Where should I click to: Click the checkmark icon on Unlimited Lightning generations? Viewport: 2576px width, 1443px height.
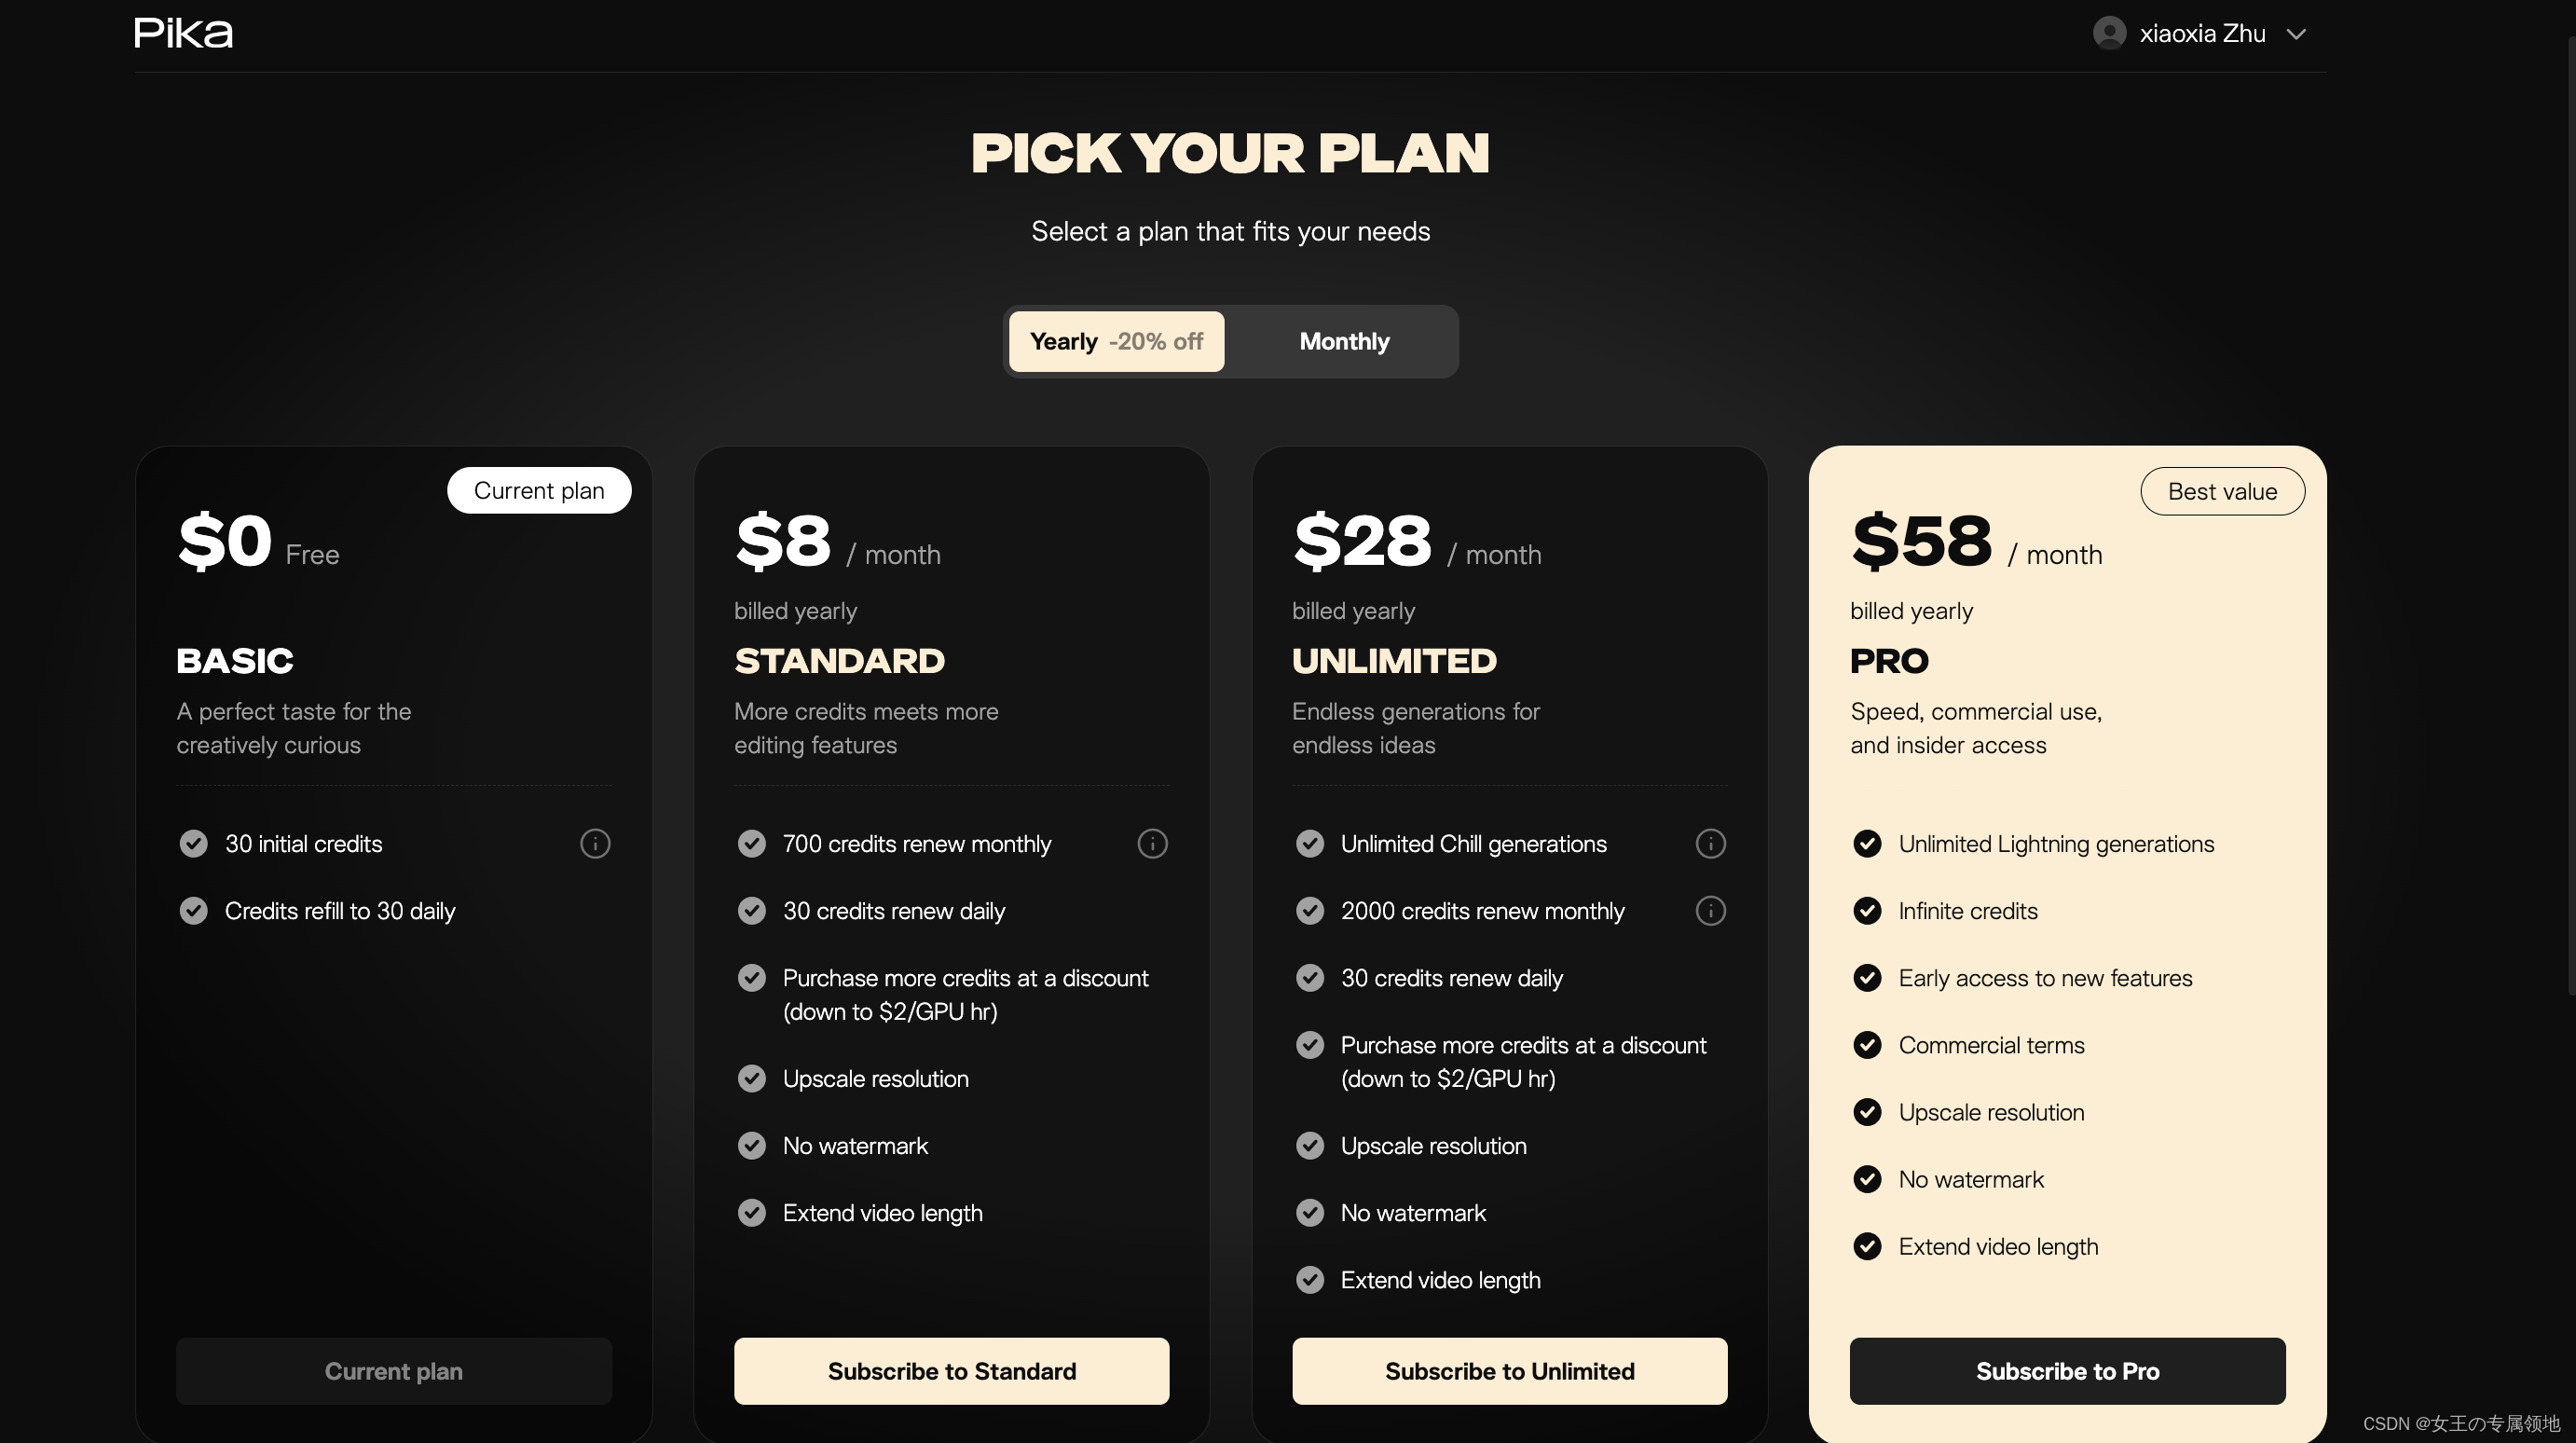[1865, 843]
